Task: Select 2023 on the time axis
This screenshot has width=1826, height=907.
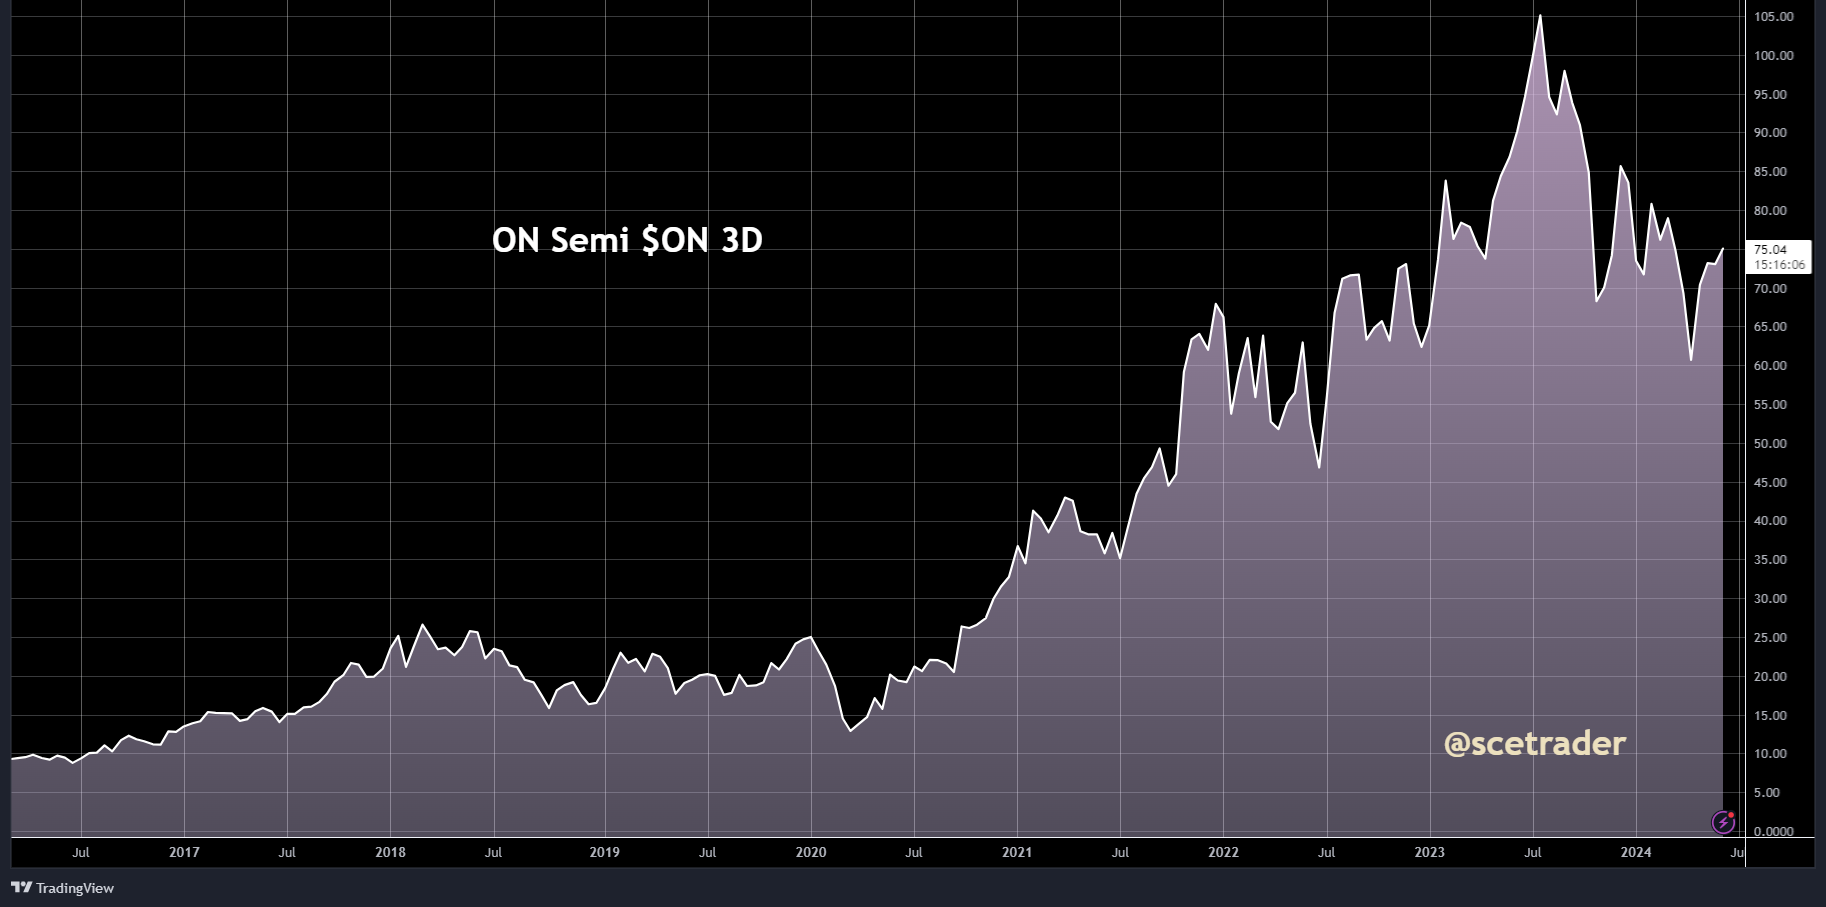Action: click(1429, 853)
